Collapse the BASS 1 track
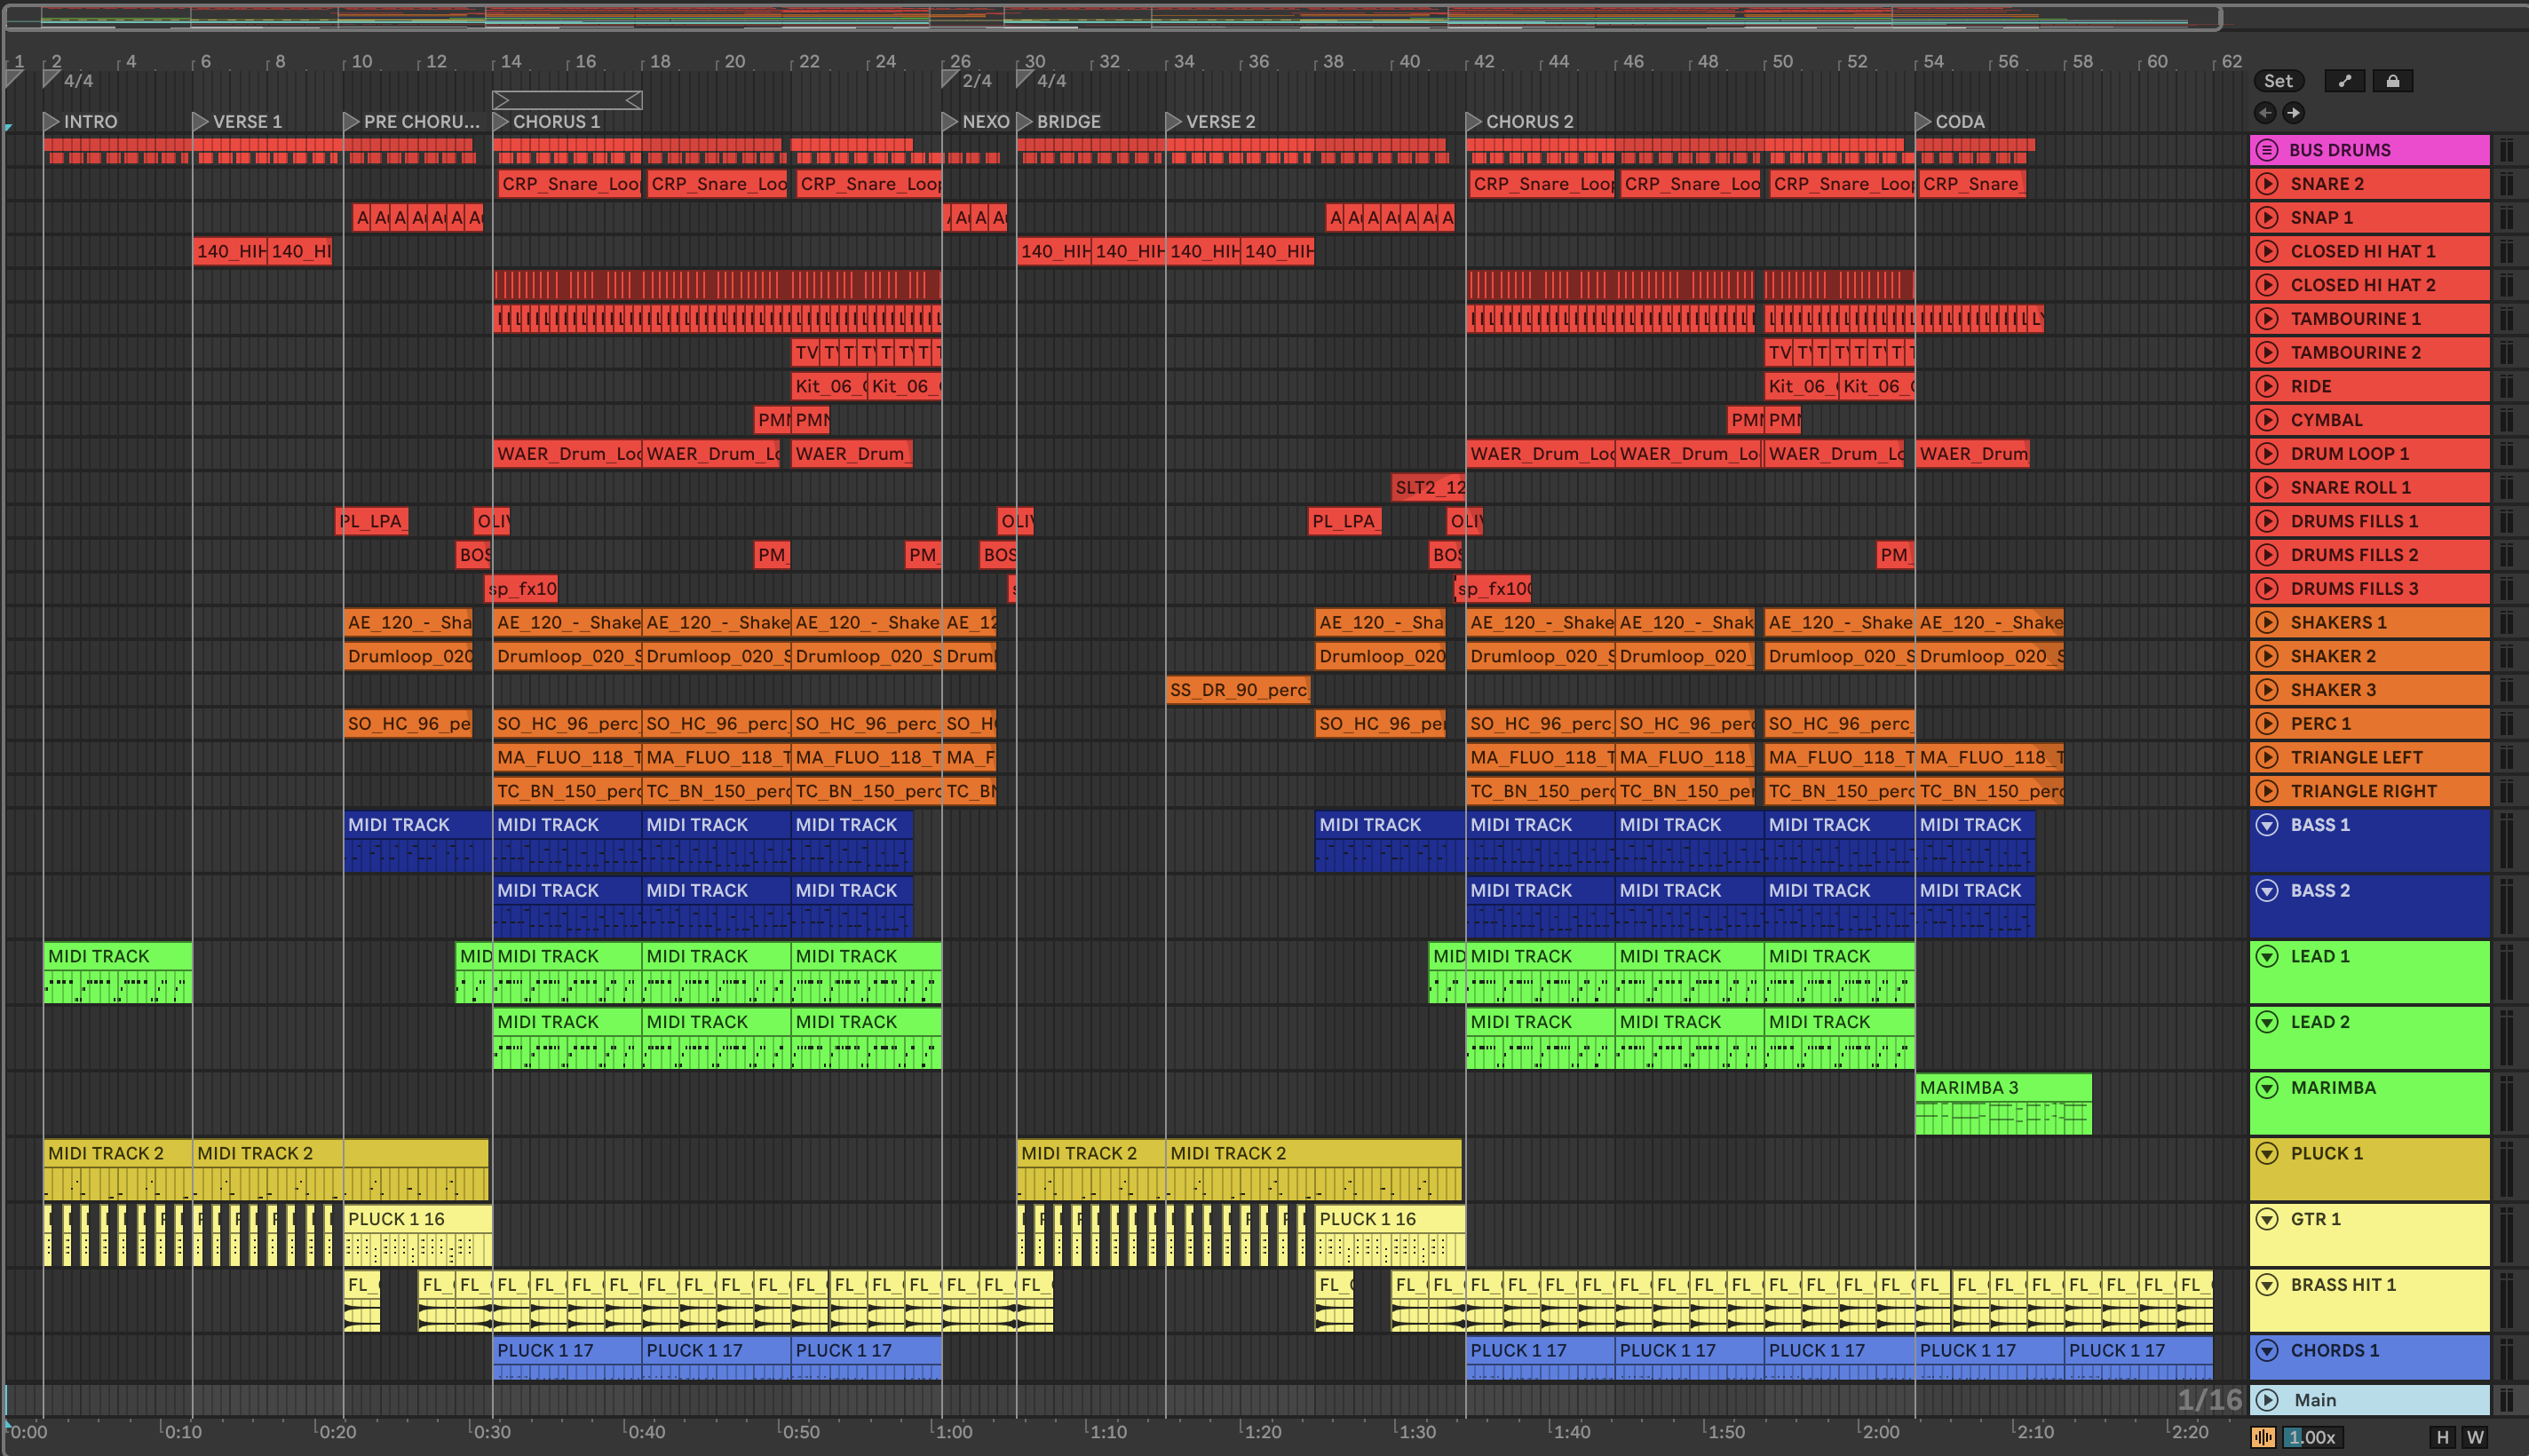This screenshot has width=2529, height=1456. [x=2267, y=825]
